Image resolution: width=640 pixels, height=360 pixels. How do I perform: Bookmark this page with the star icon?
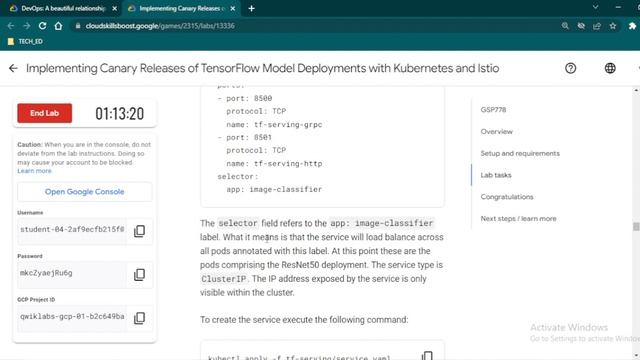coord(613,26)
